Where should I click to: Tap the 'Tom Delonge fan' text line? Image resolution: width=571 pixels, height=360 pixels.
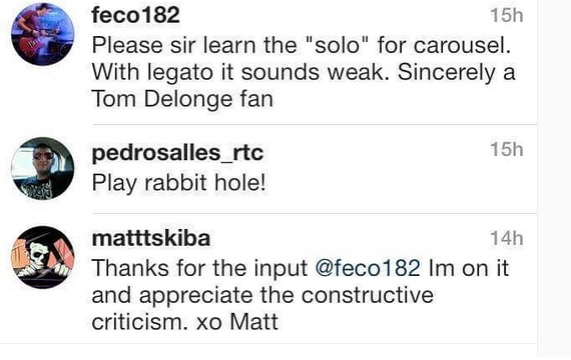coord(182,99)
